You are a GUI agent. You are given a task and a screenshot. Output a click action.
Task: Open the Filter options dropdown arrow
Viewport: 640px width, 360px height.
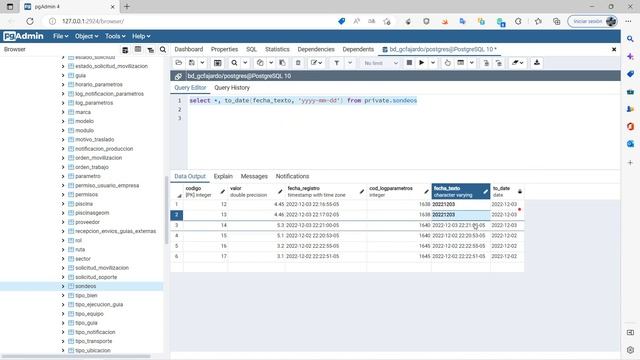tap(350, 63)
